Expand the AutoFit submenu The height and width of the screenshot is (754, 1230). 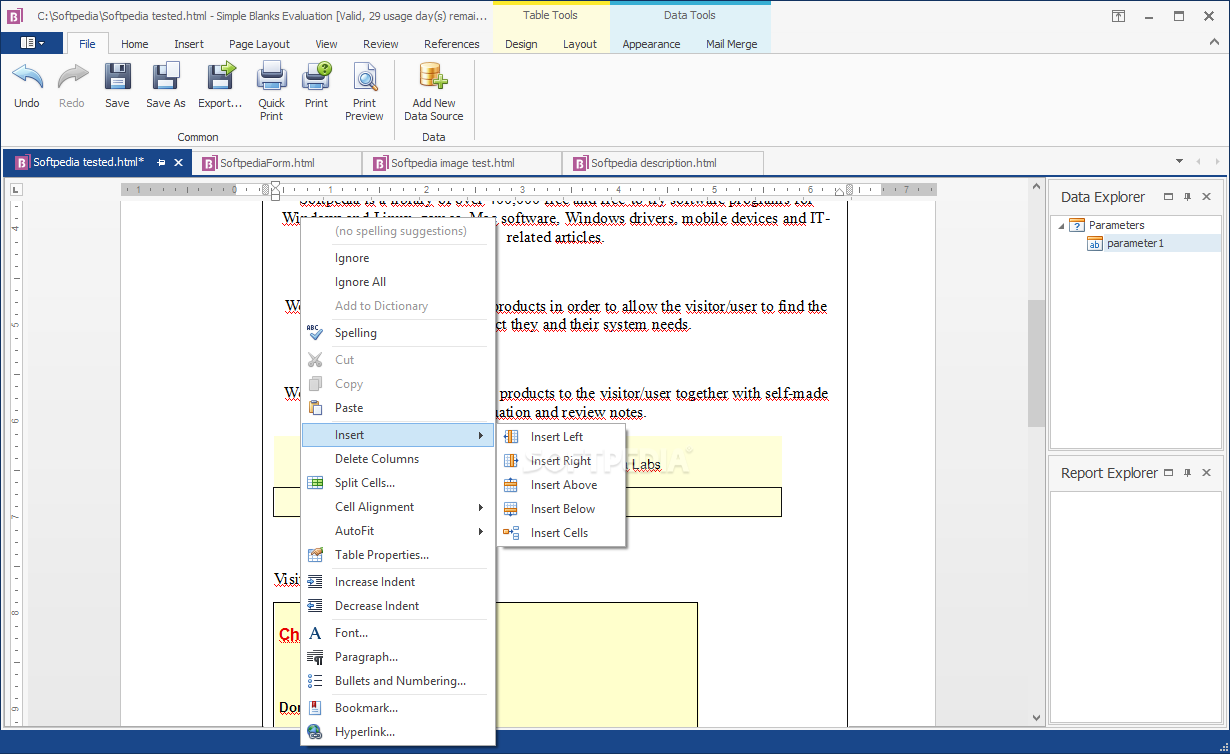point(398,531)
